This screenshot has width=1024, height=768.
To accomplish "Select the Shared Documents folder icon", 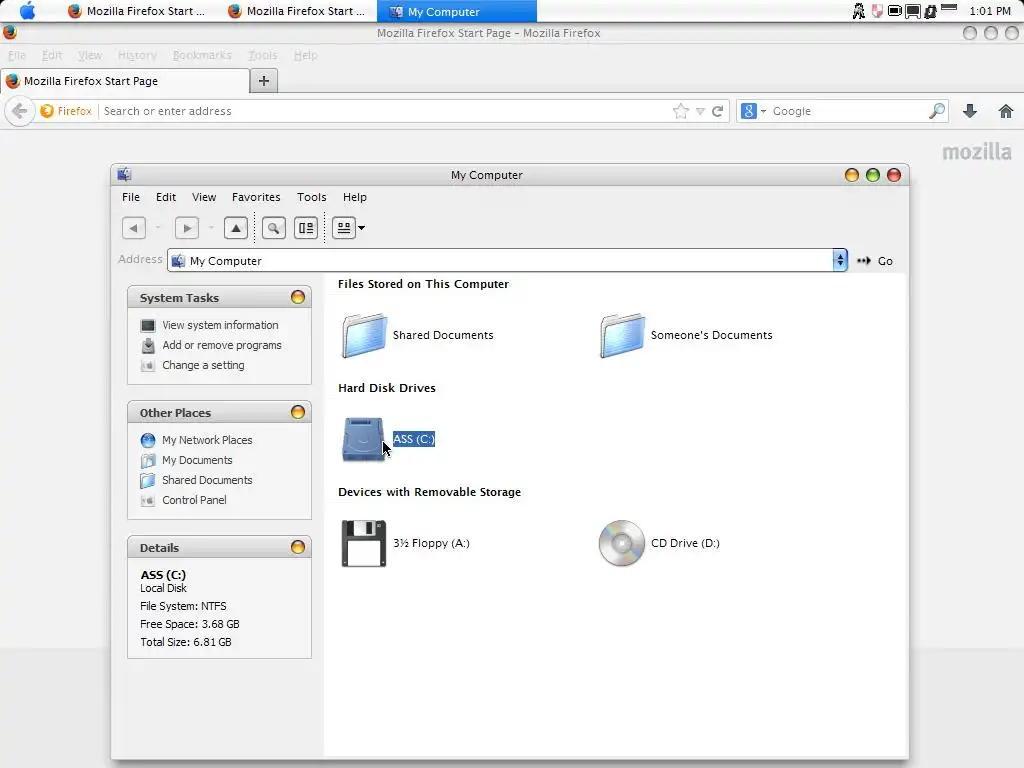I will pos(364,335).
